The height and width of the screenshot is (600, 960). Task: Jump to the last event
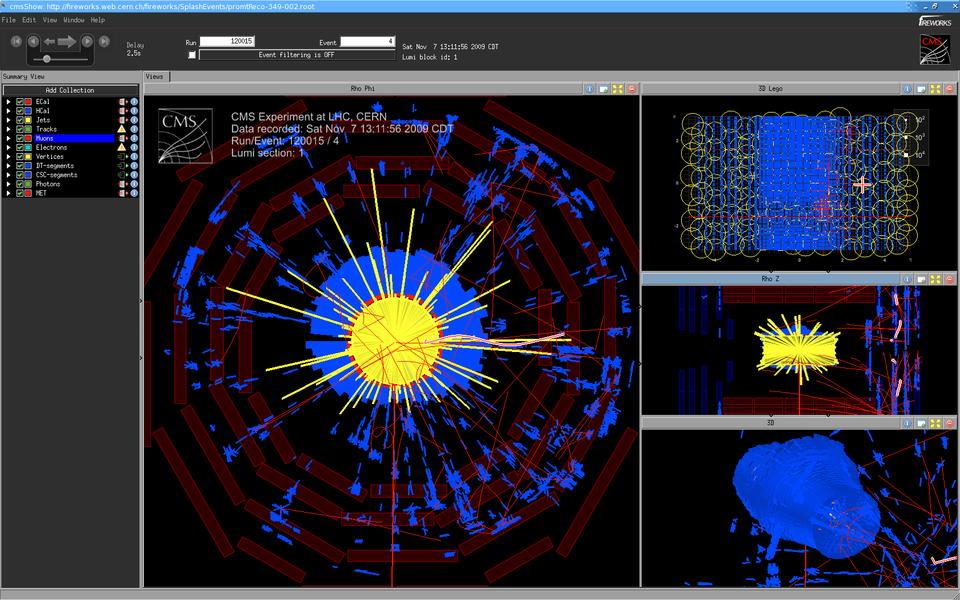(106, 41)
